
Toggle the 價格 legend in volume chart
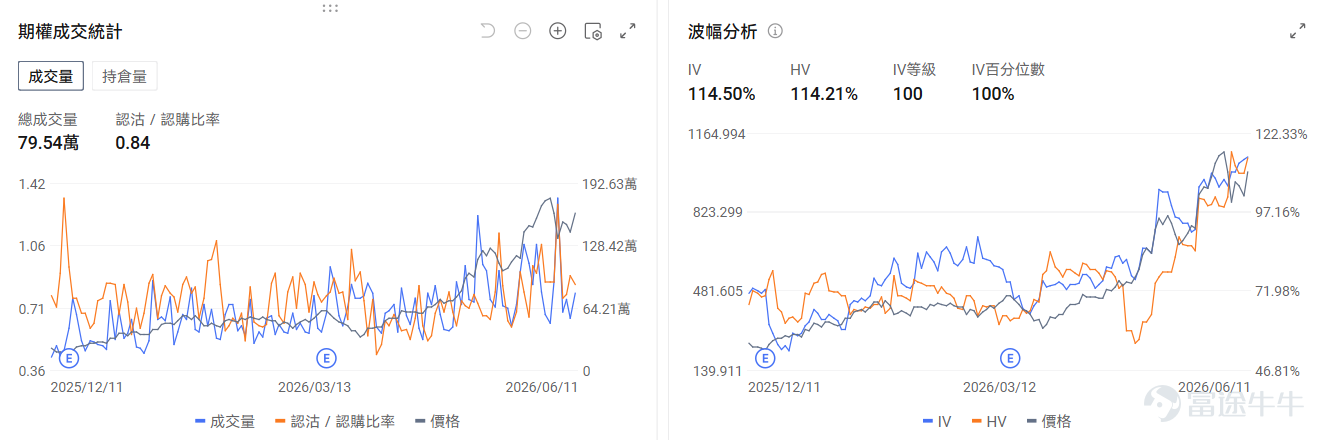[x=438, y=422]
